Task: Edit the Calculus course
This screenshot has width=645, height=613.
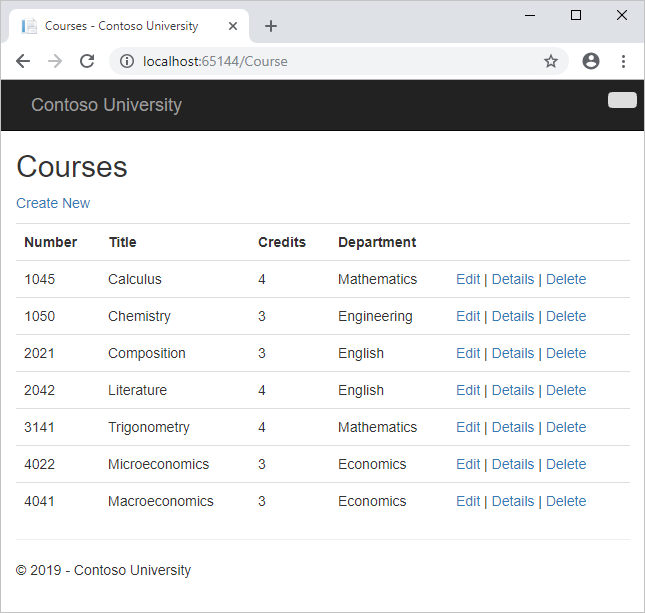Action: pyautogui.click(x=468, y=279)
